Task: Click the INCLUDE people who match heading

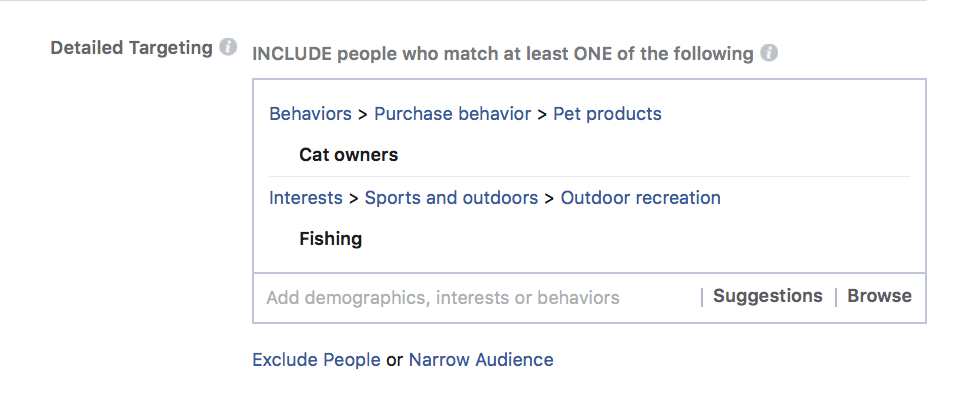Action: tap(503, 54)
